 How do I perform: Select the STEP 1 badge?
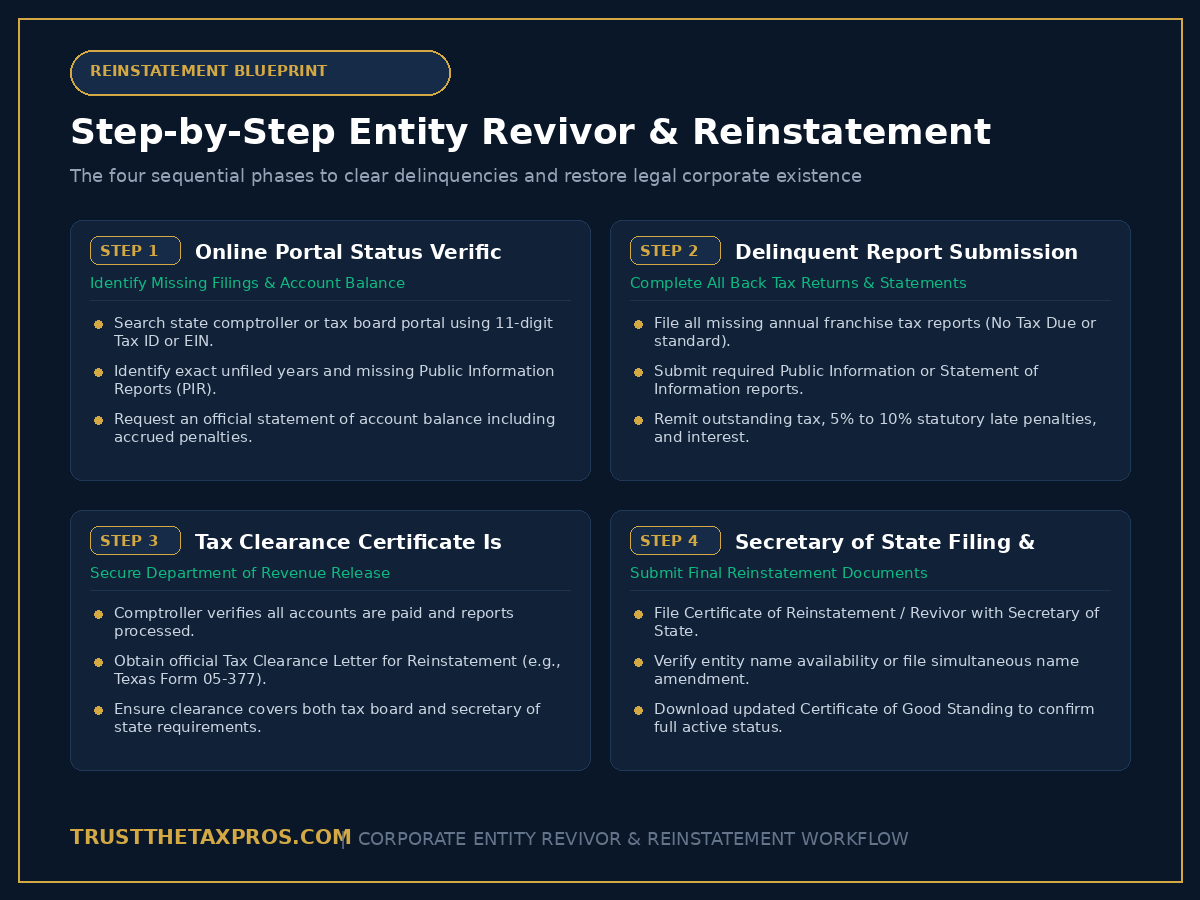[x=135, y=251]
